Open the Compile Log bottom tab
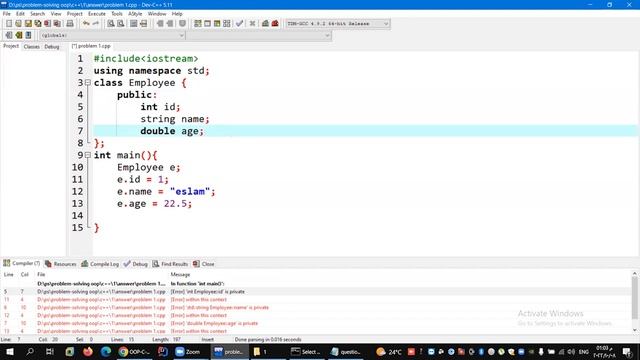The height and width of the screenshot is (360, 640). (100, 264)
